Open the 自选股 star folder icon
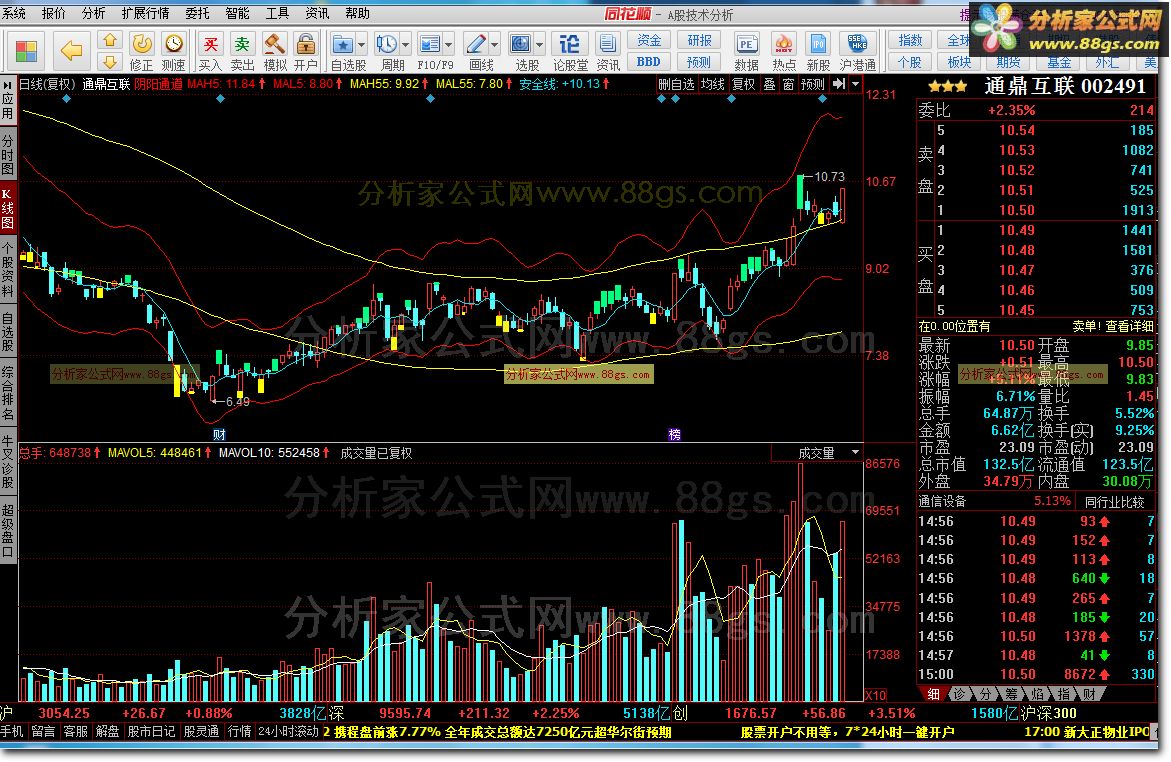The image size is (1171, 762). coord(342,43)
